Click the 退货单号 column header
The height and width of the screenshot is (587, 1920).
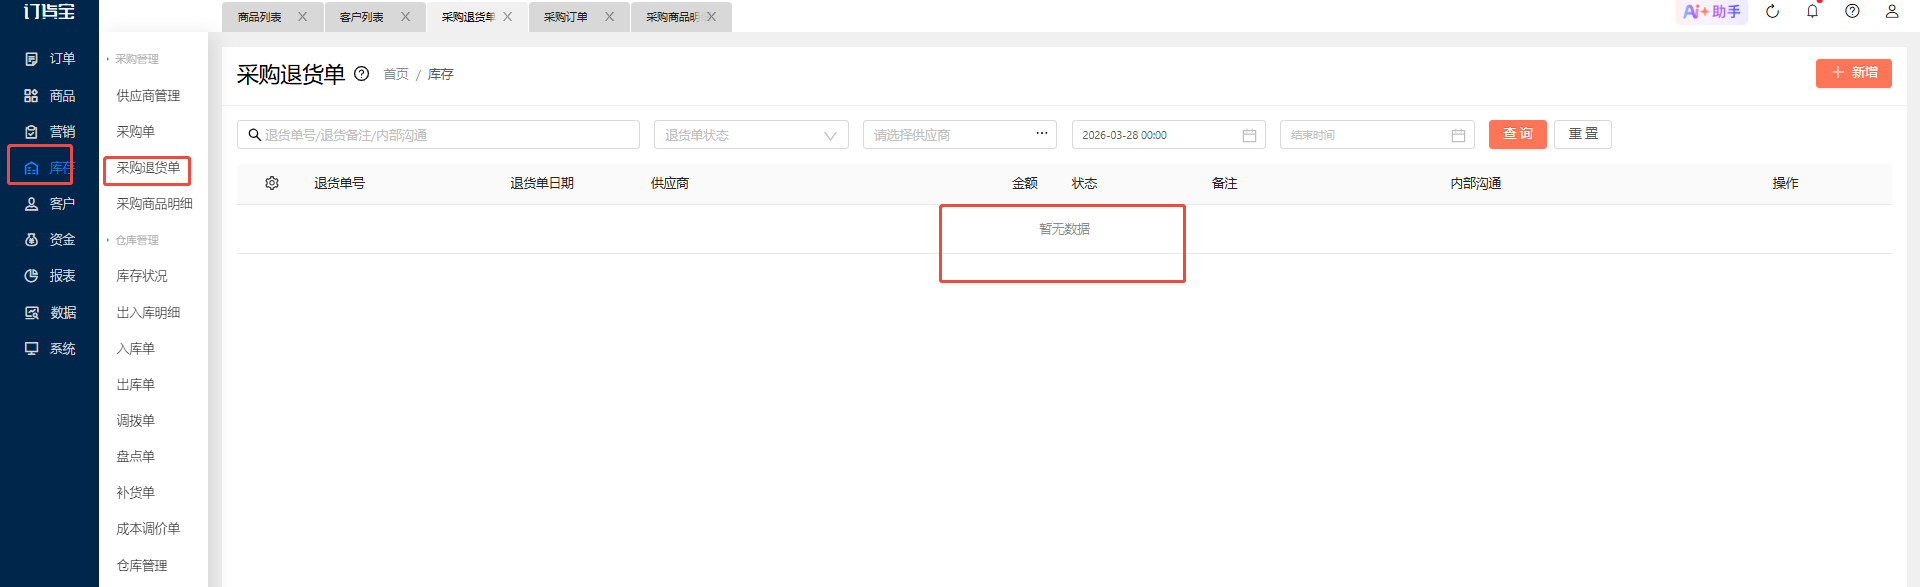point(340,184)
